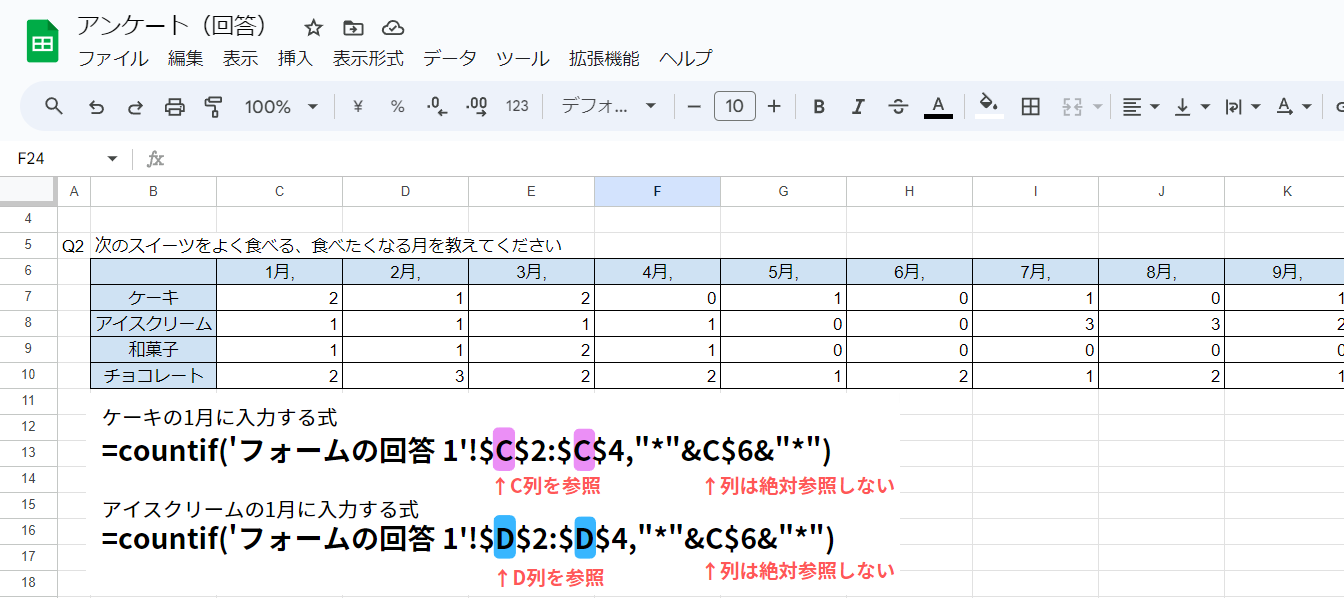The width and height of the screenshot is (1344, 598).
Task: Open the 表示形式 menu
Action: 368,58
